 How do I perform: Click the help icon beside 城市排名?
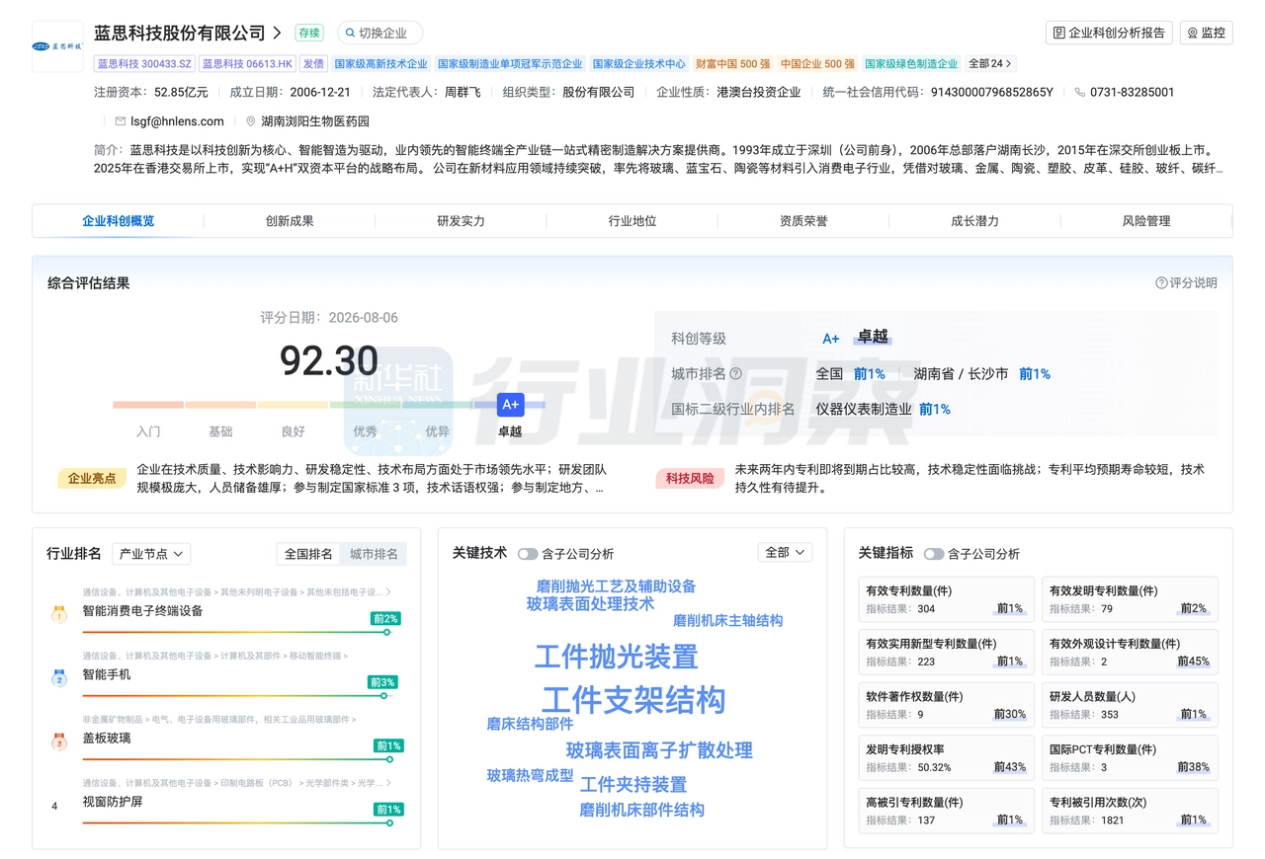[x=736, y=374]
